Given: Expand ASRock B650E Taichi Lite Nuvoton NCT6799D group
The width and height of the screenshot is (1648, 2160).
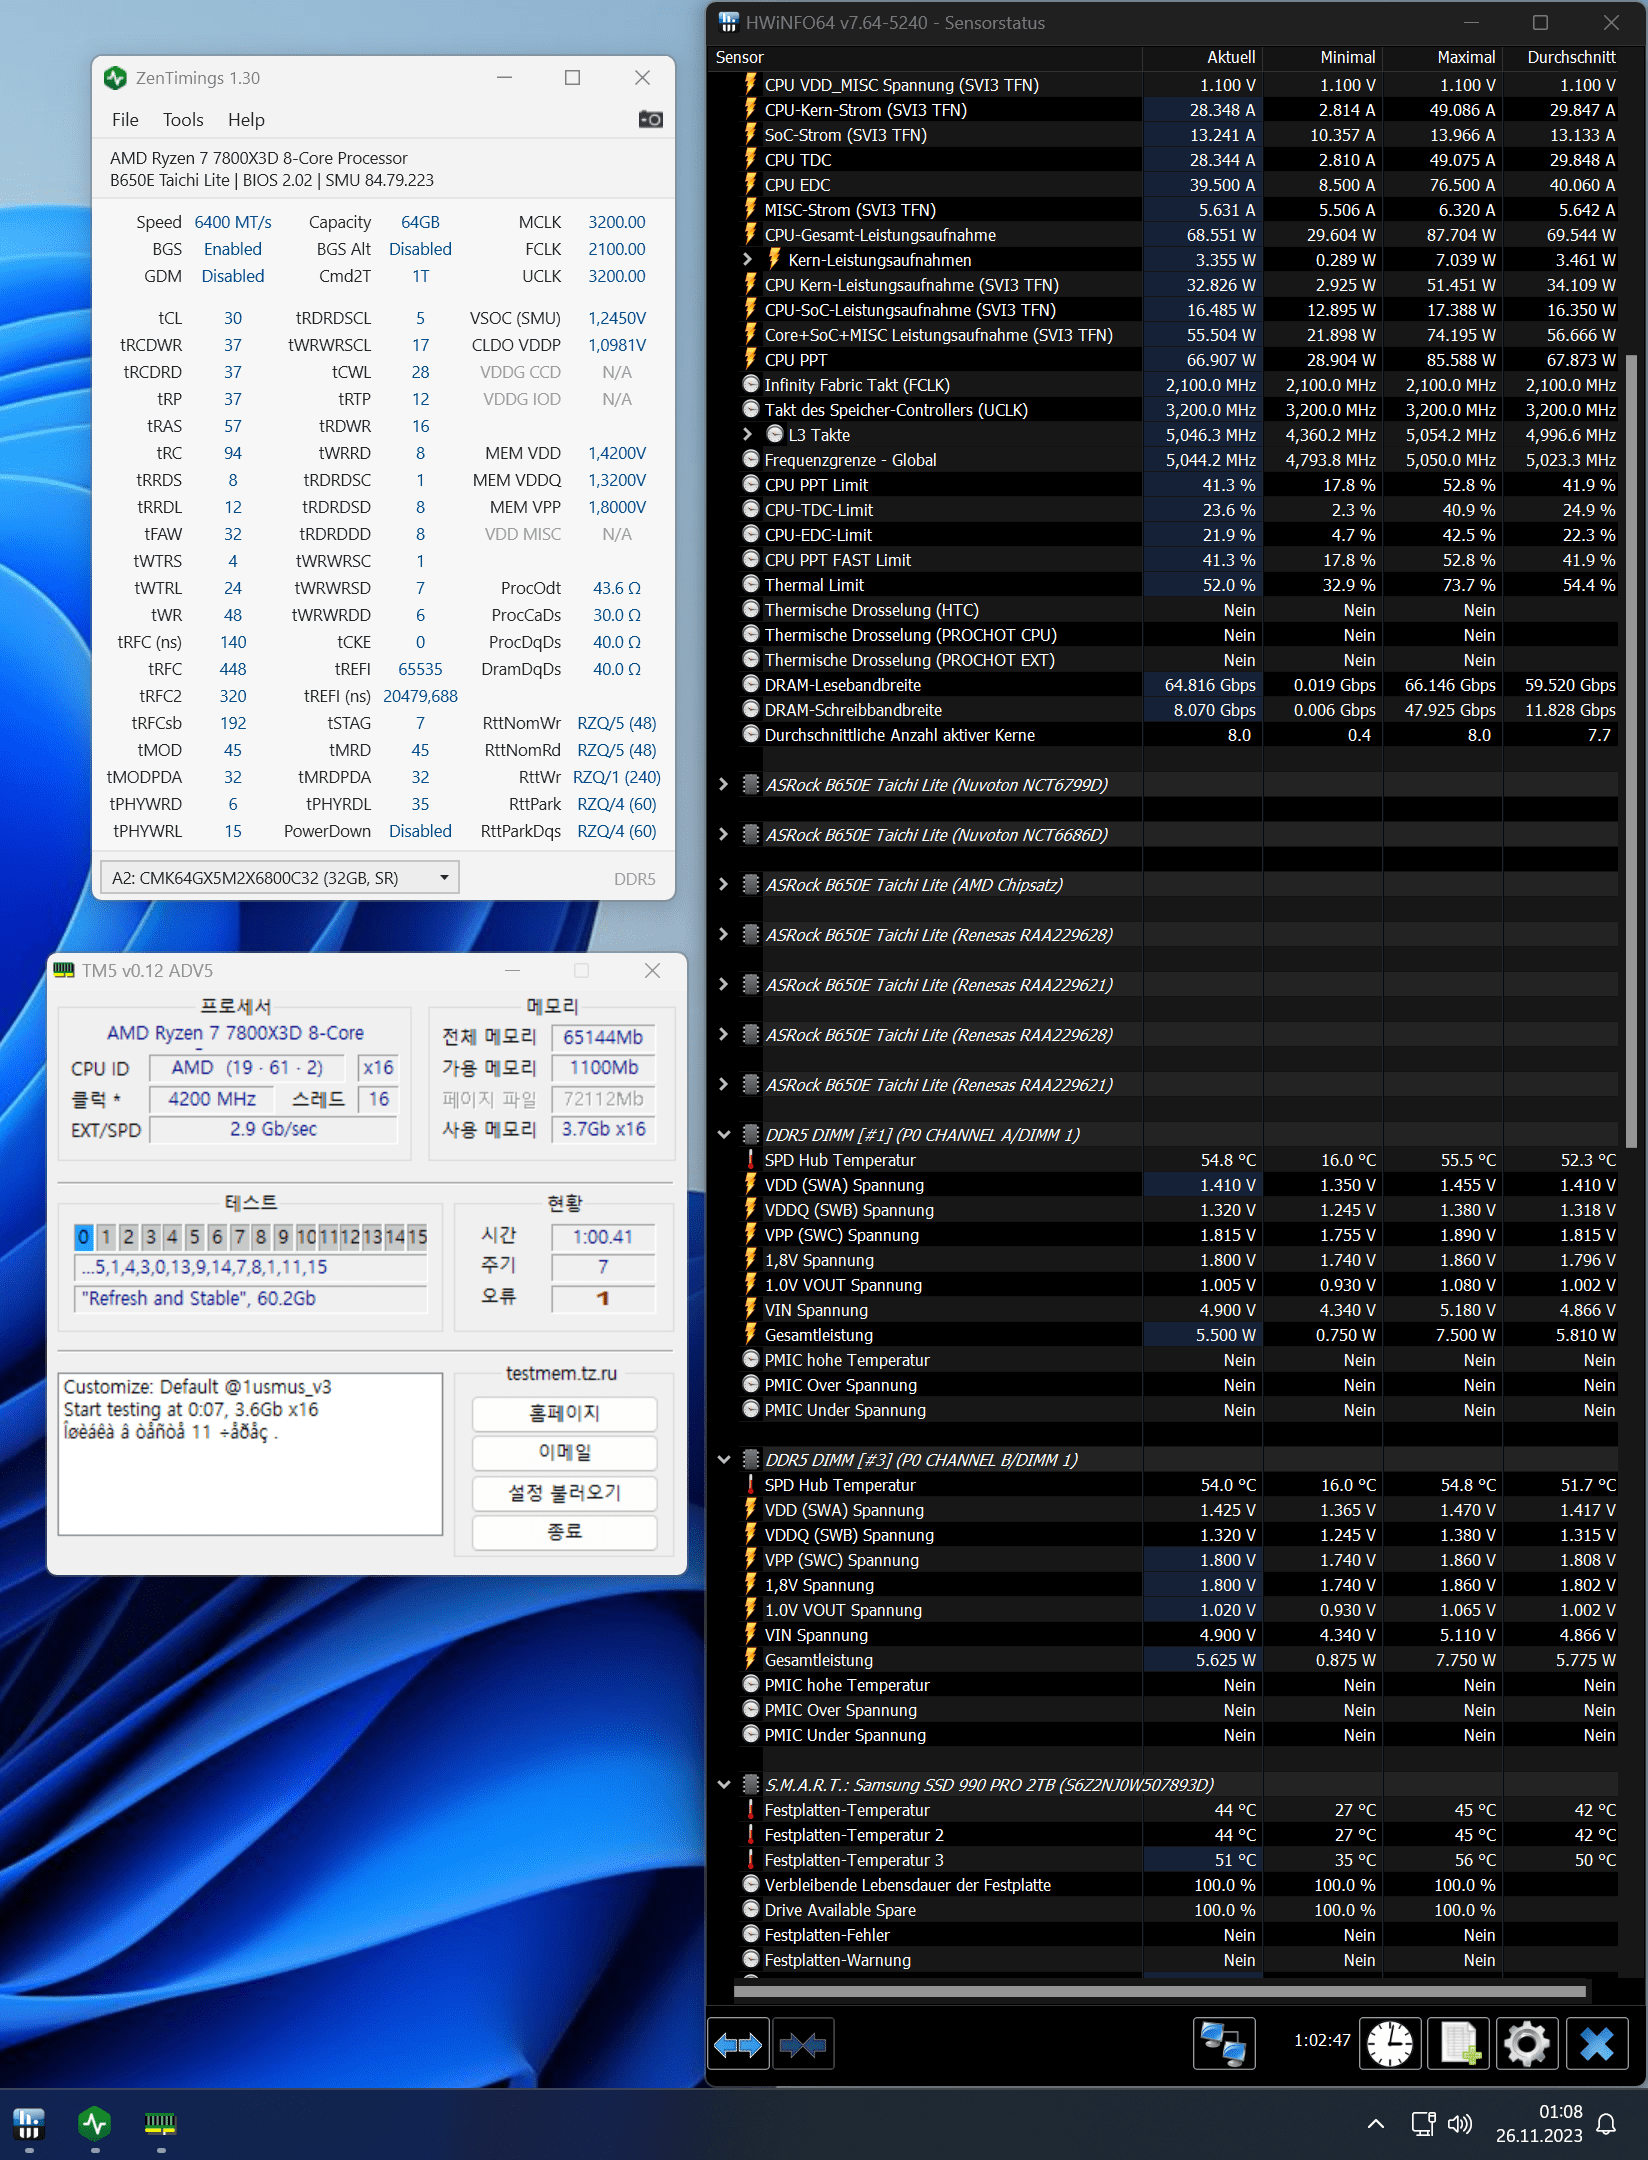Looking at the screenshot, I should pos(724,785).
